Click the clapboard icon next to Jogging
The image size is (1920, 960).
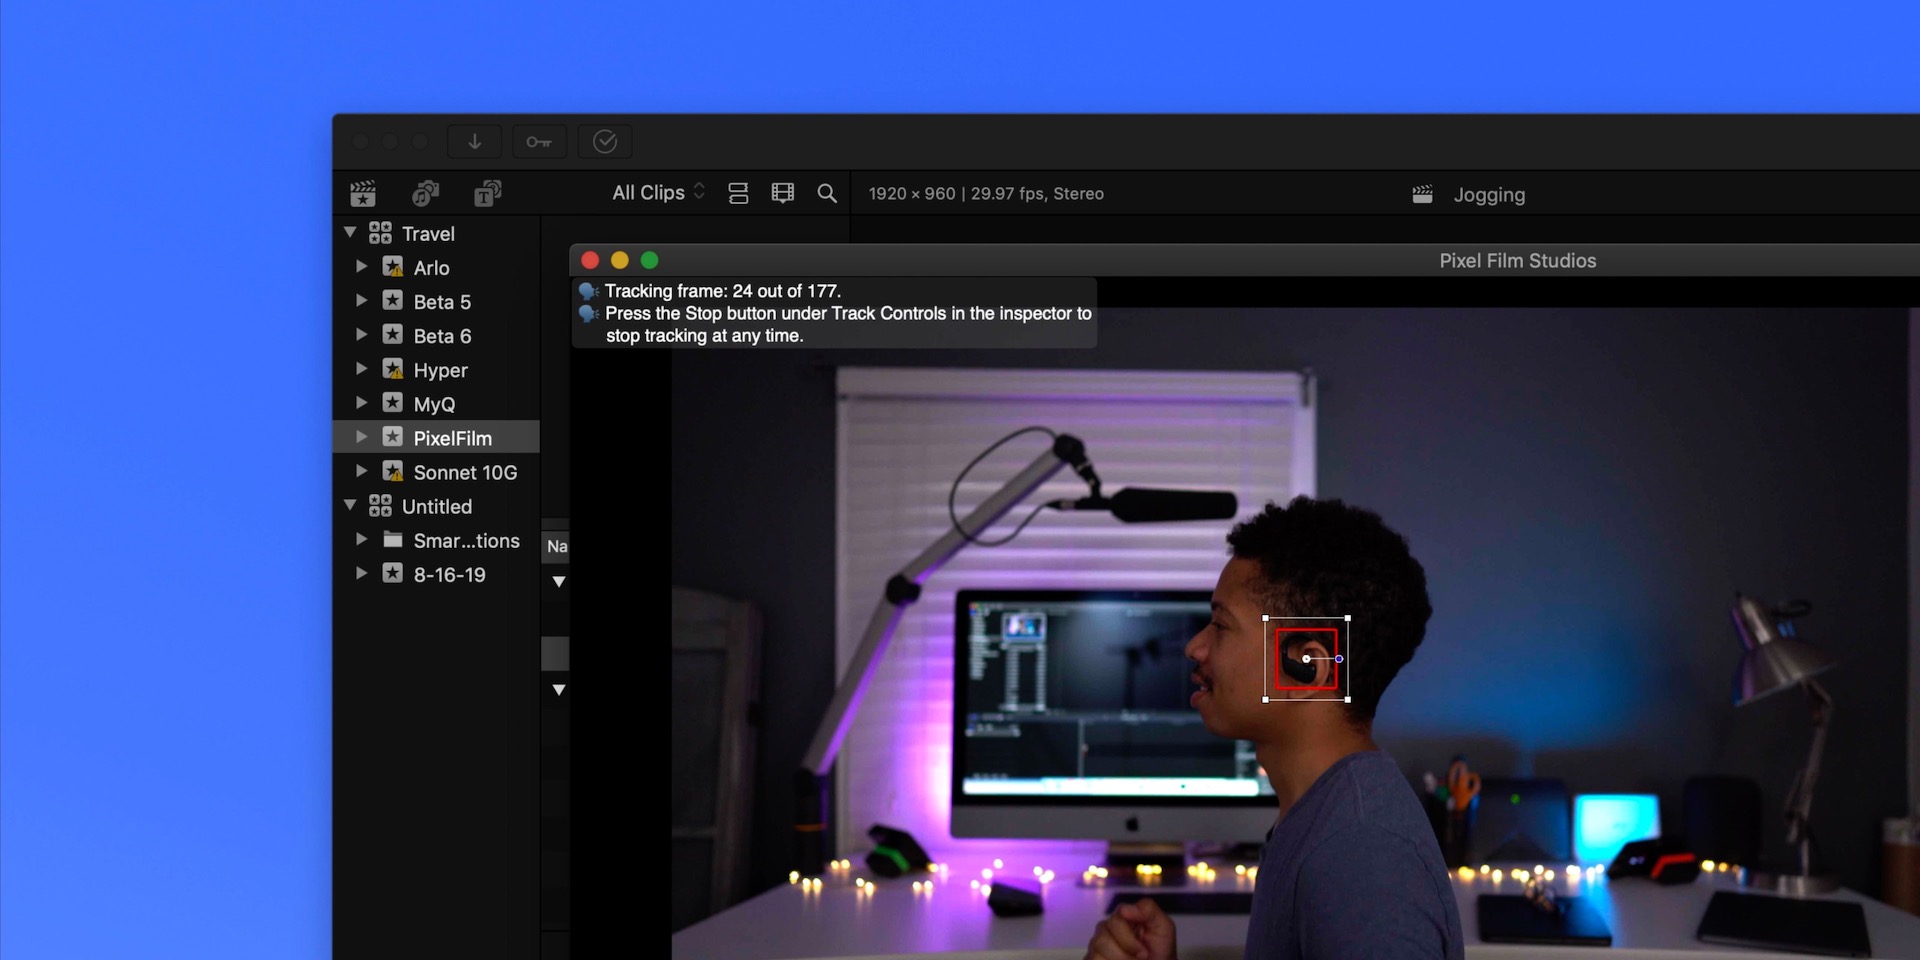(1422, 193)
